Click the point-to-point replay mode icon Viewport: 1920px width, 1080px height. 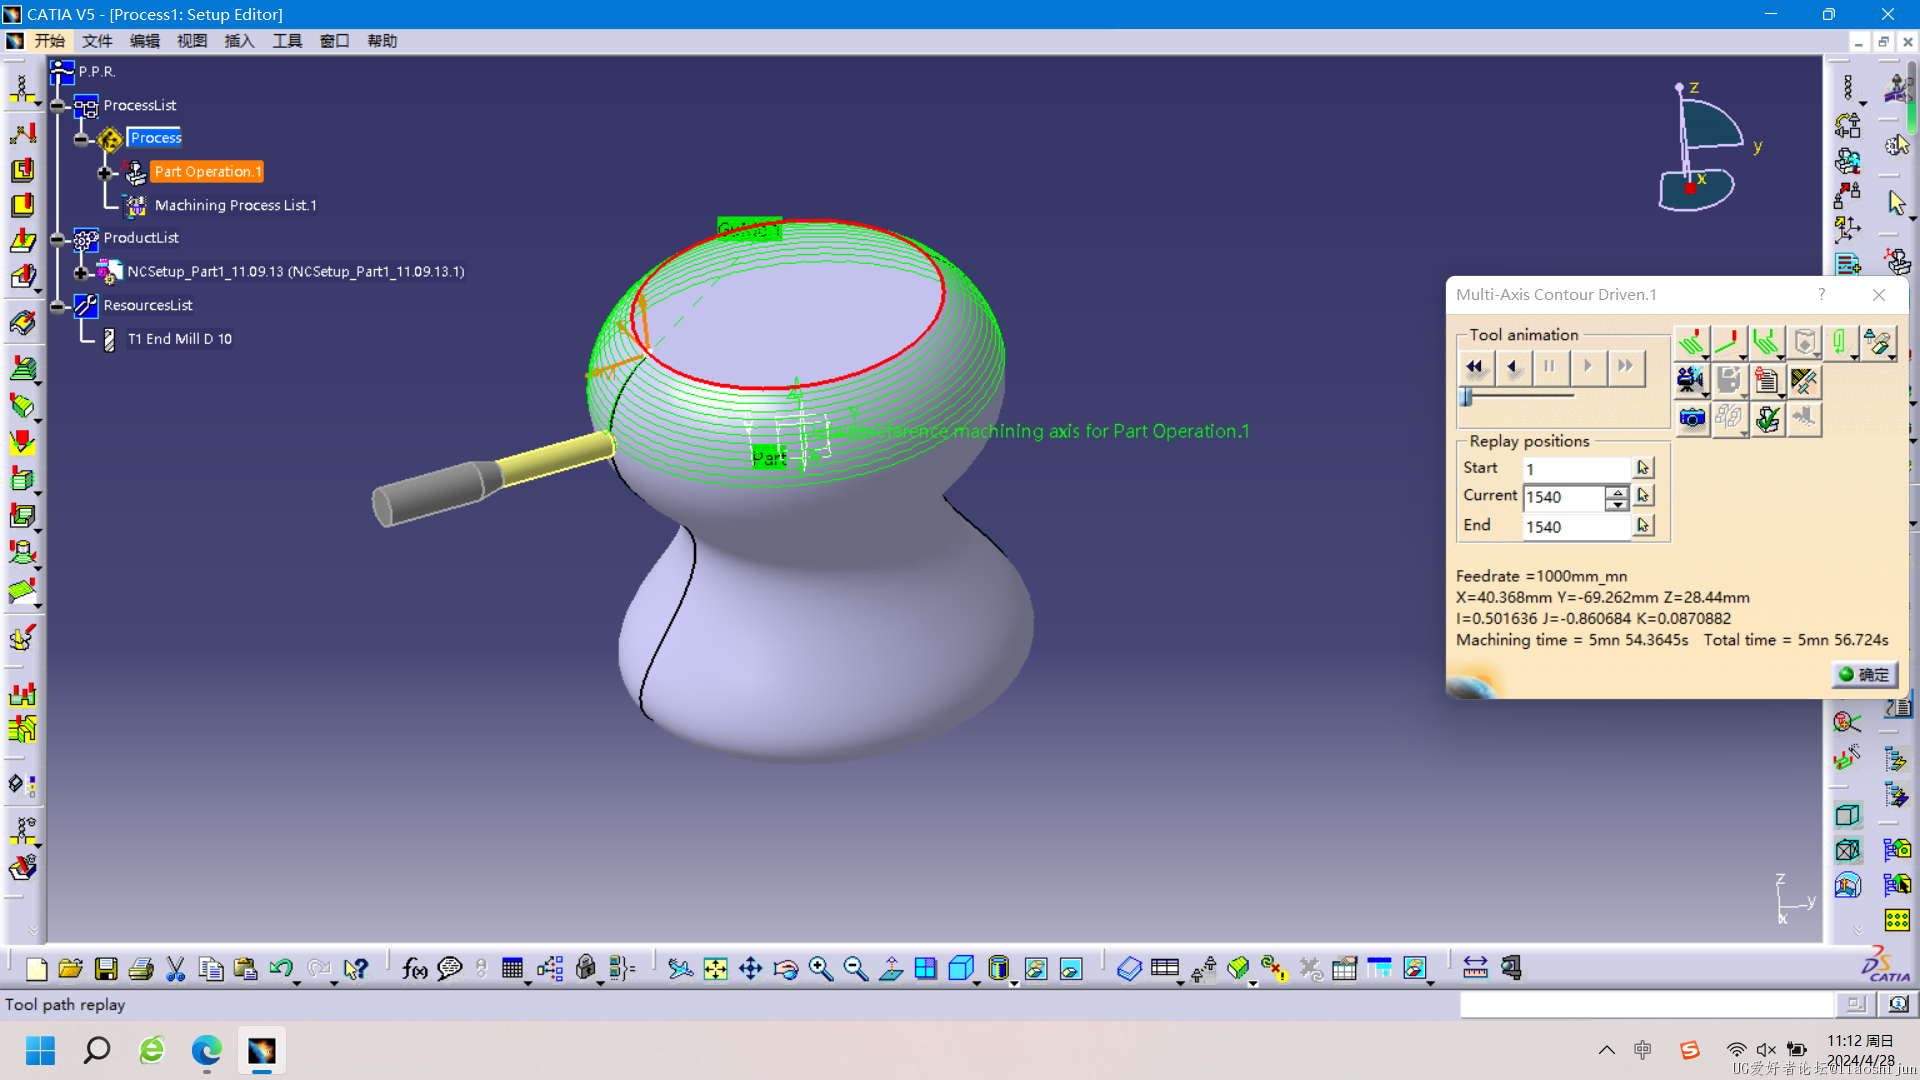point(1728,343)
